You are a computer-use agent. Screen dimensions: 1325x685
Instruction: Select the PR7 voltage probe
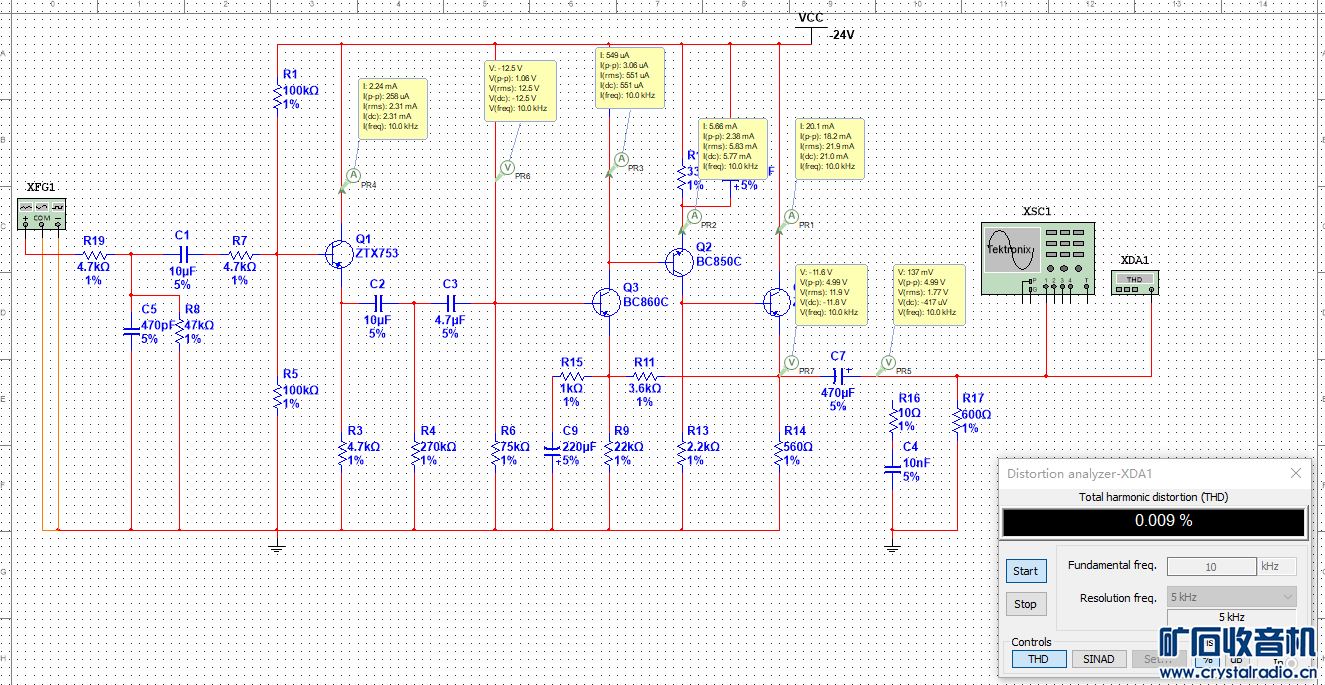791,362
